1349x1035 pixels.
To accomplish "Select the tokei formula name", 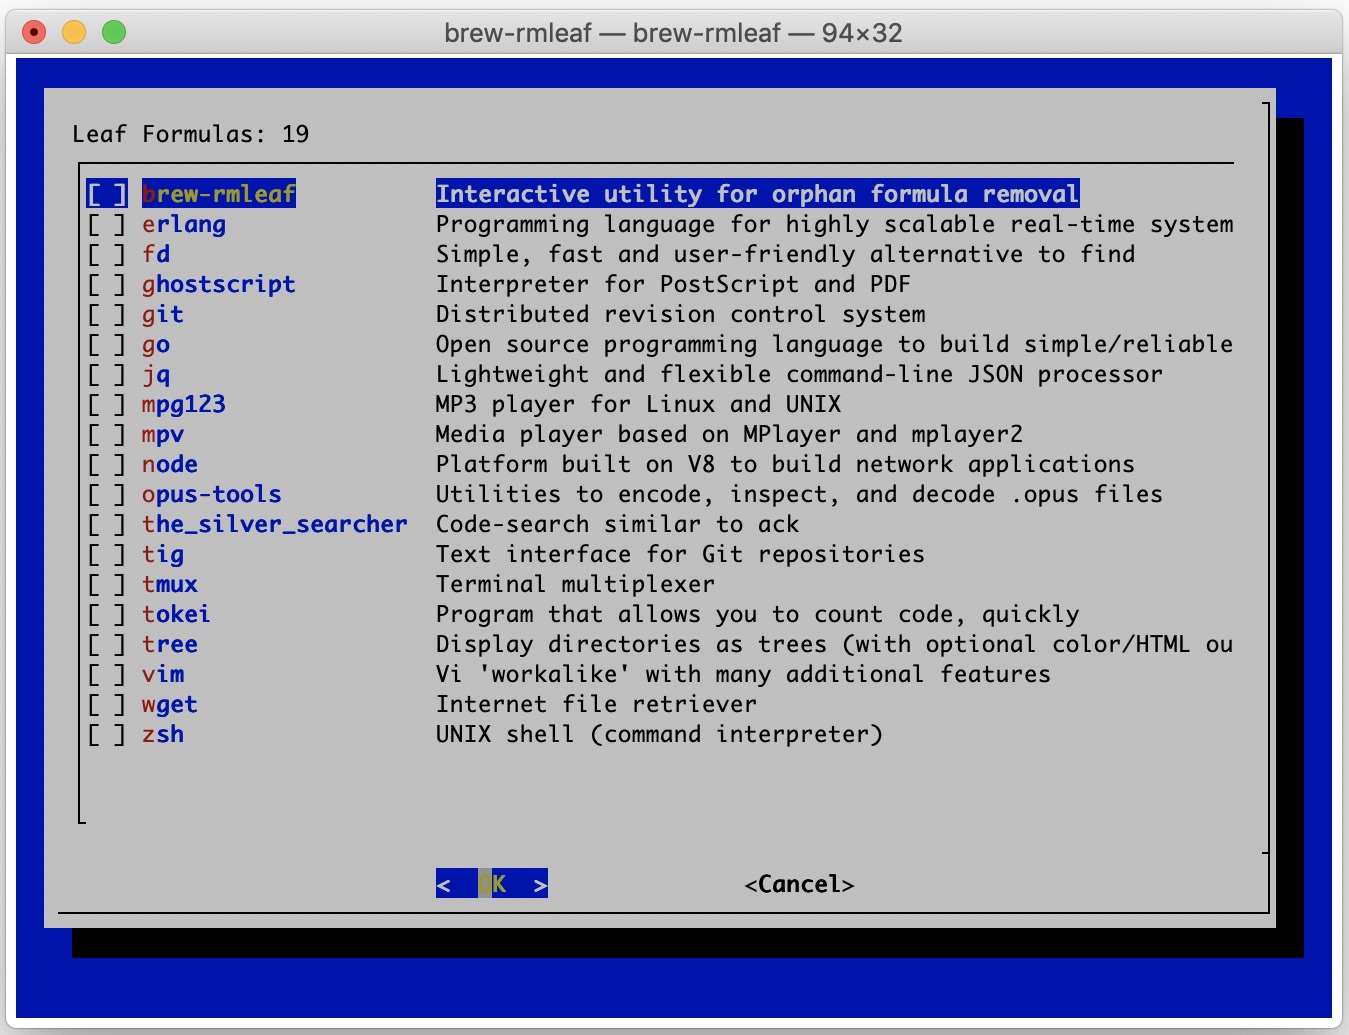I will coord(177,614).
